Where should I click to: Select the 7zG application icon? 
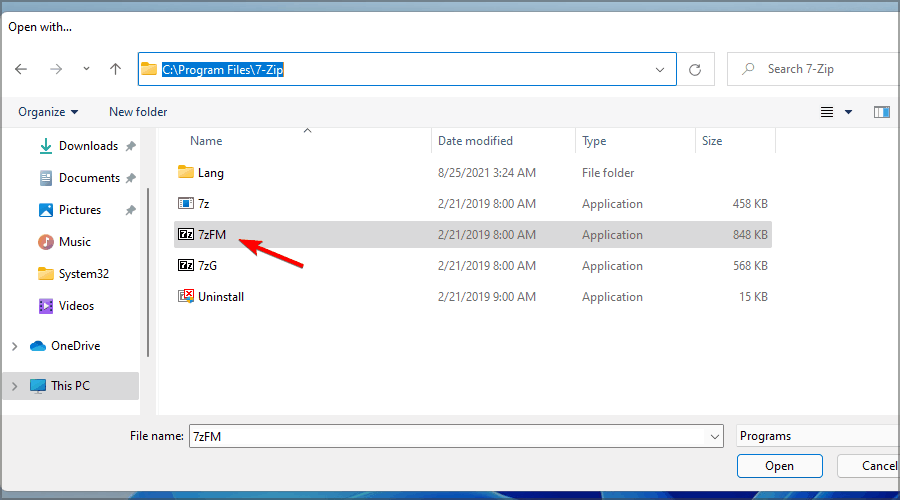pyautogui.click(x=186, y=266)
